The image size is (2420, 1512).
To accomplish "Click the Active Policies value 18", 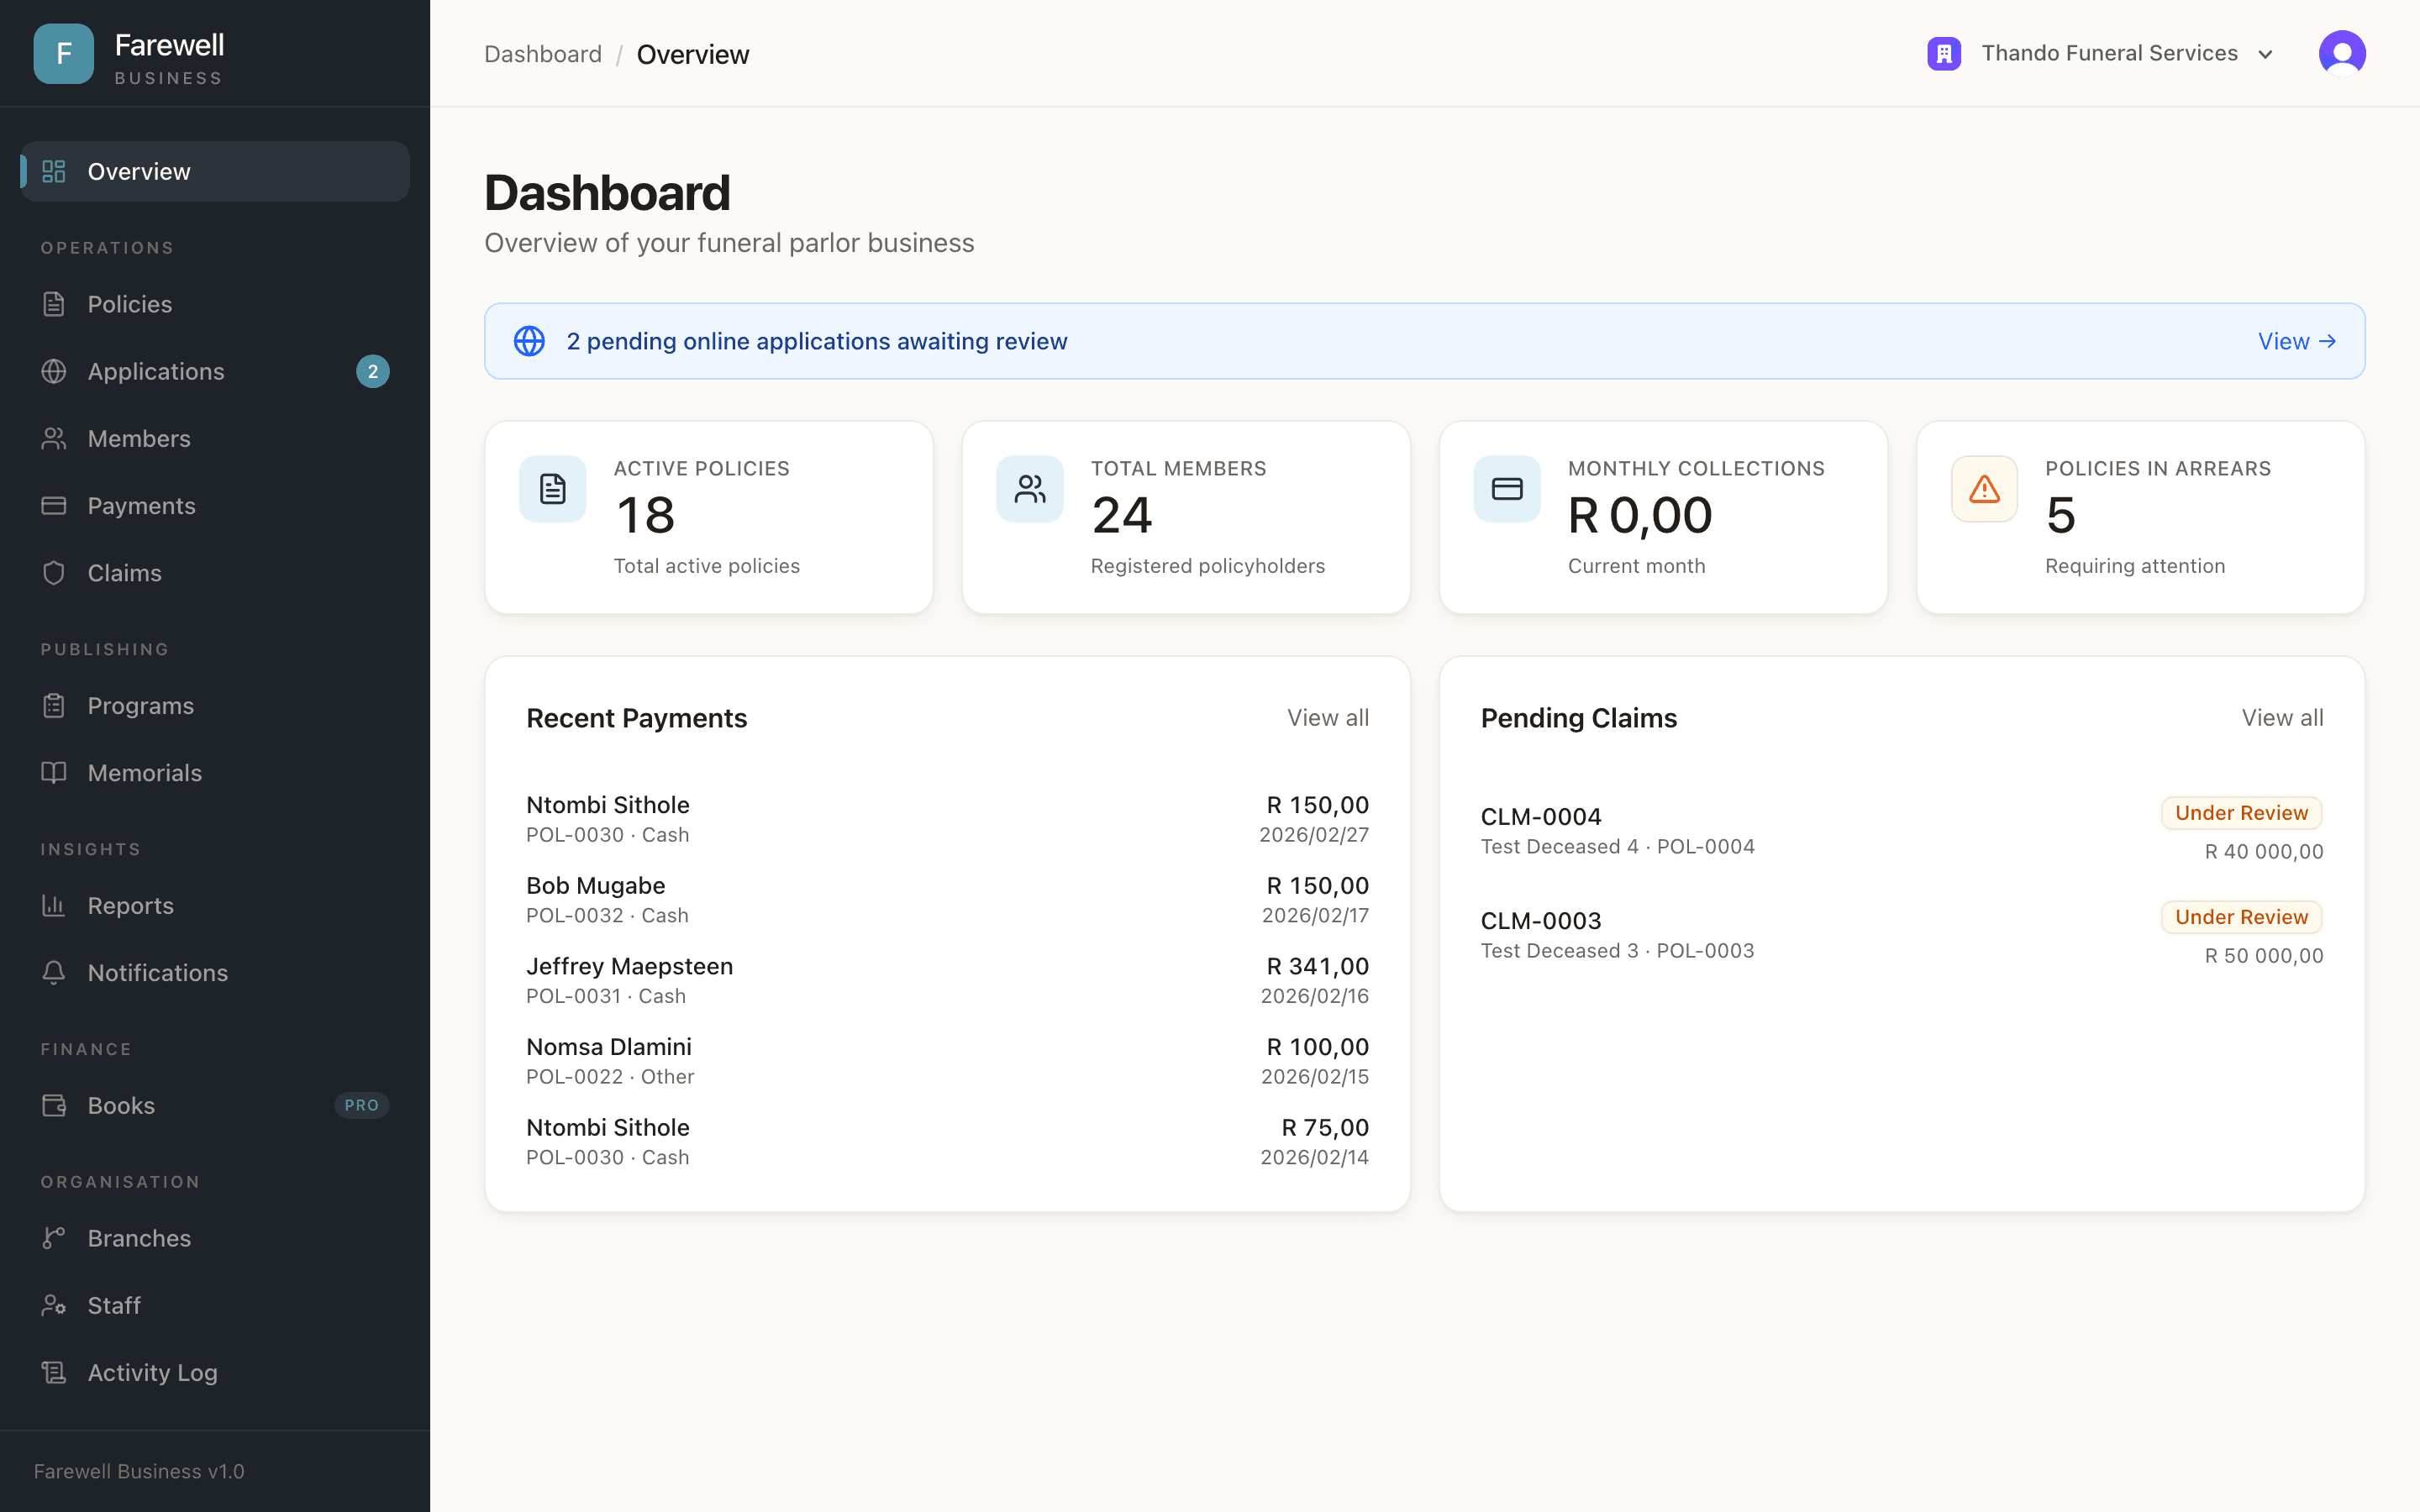I will 646,516.
